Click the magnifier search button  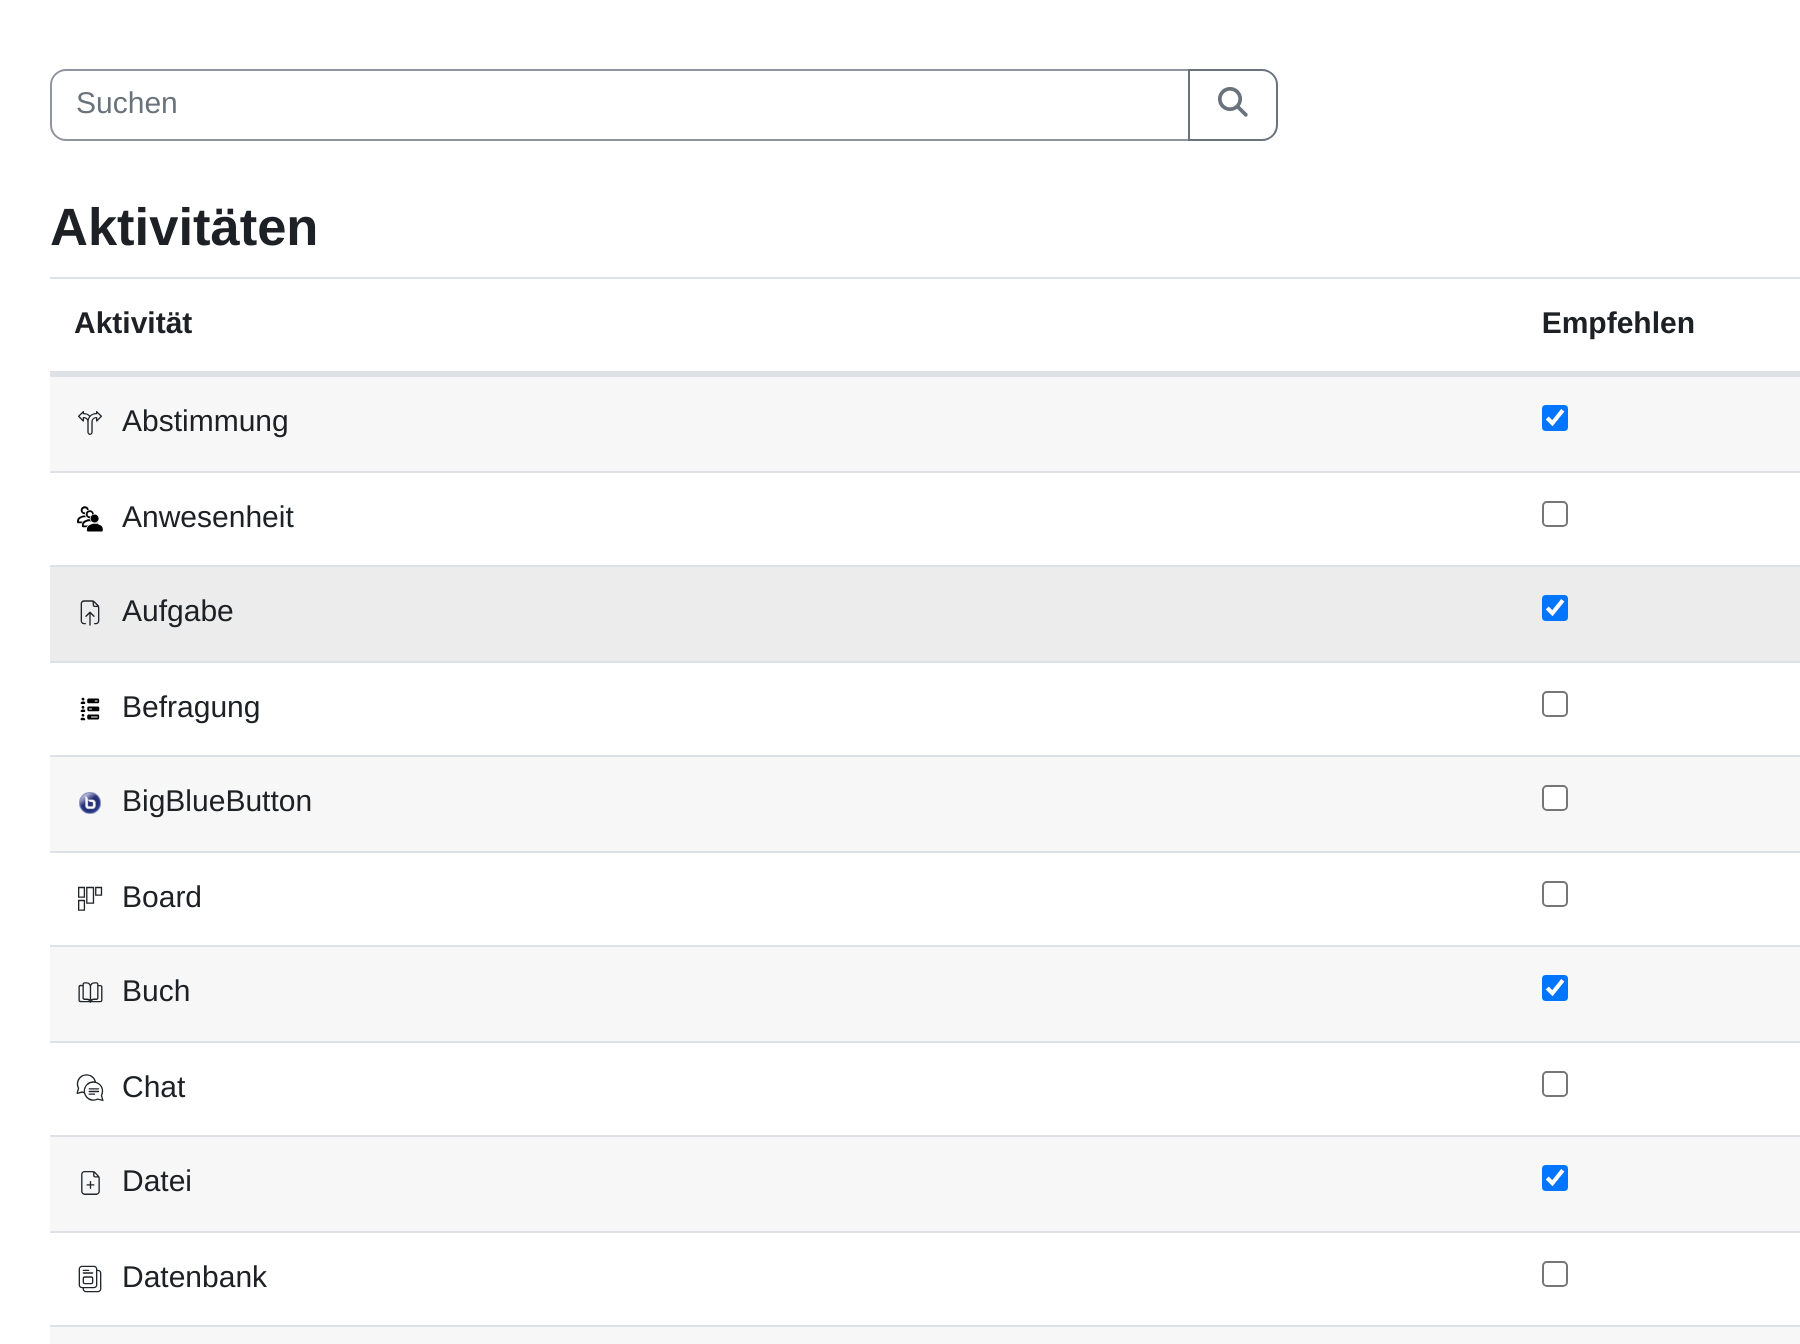[1232, 104]
